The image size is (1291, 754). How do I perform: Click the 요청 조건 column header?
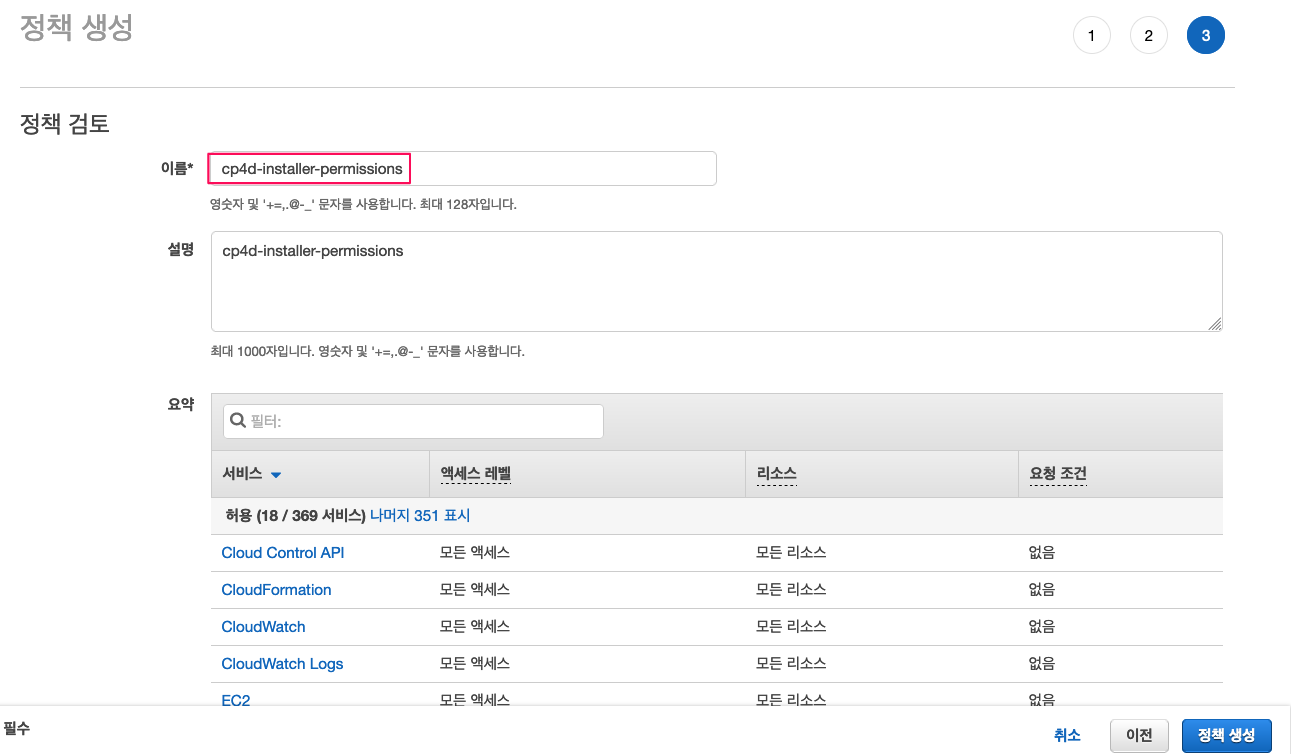pos(1058,473)
